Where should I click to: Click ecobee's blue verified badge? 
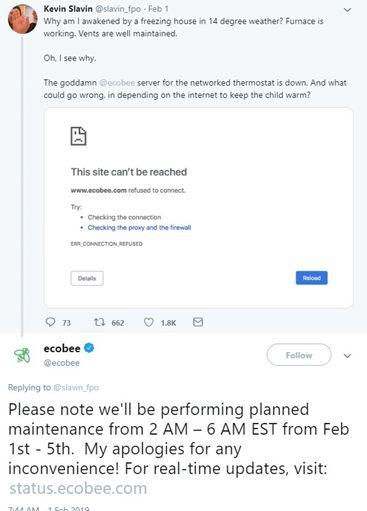click(89, 348)
